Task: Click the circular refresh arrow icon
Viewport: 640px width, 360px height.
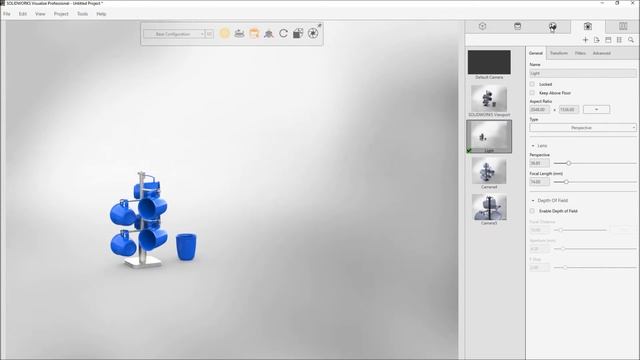Action: pyautogui.click(x=283, y=33)
